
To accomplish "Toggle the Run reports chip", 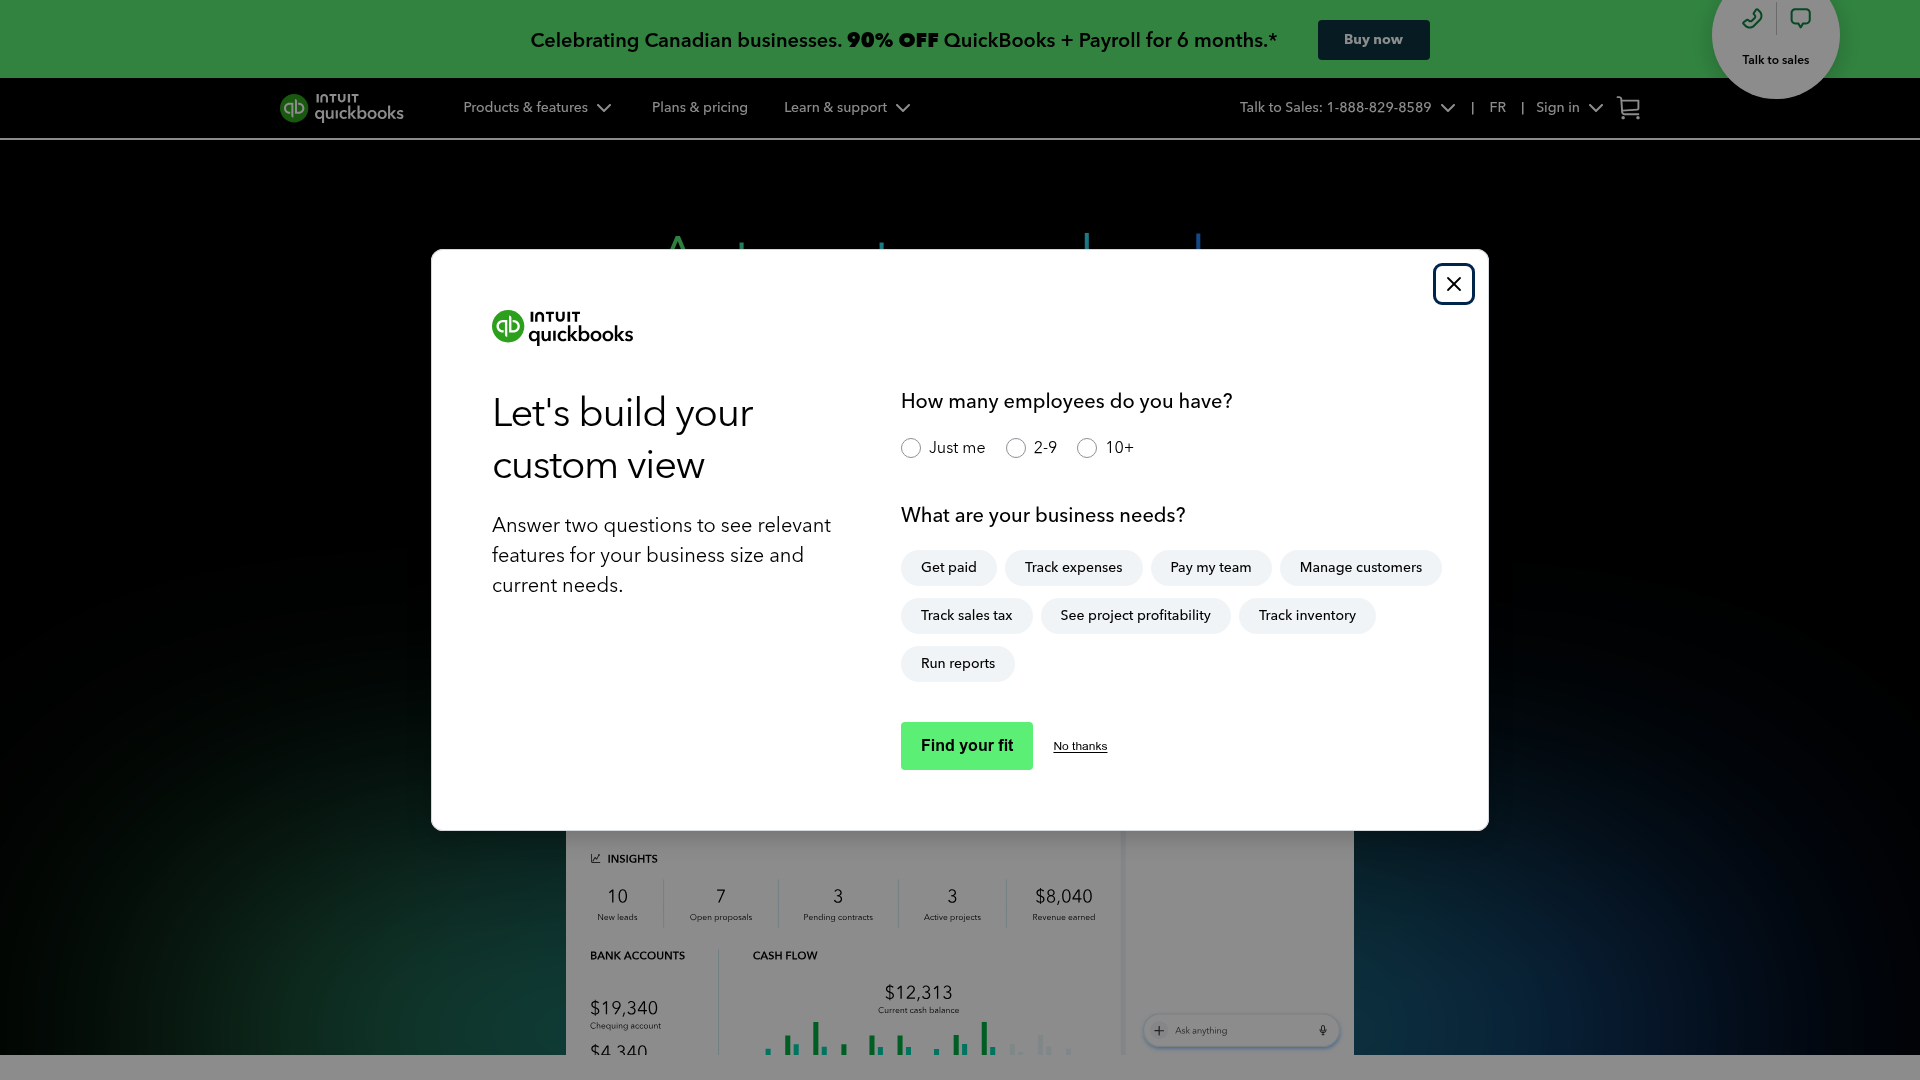I will (957, 664).
